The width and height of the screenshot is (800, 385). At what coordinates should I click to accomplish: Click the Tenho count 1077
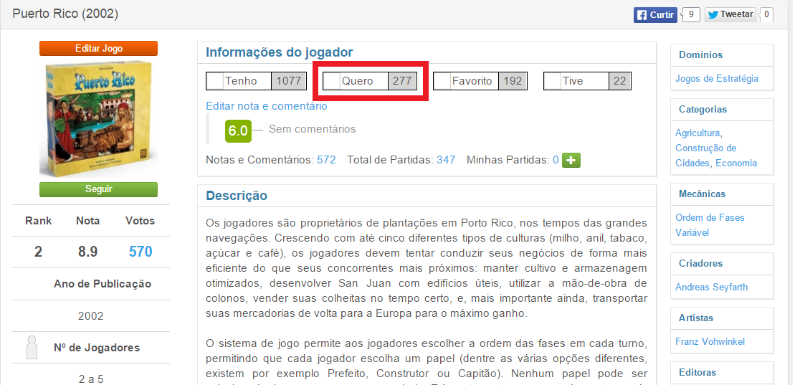coord(289,81)
